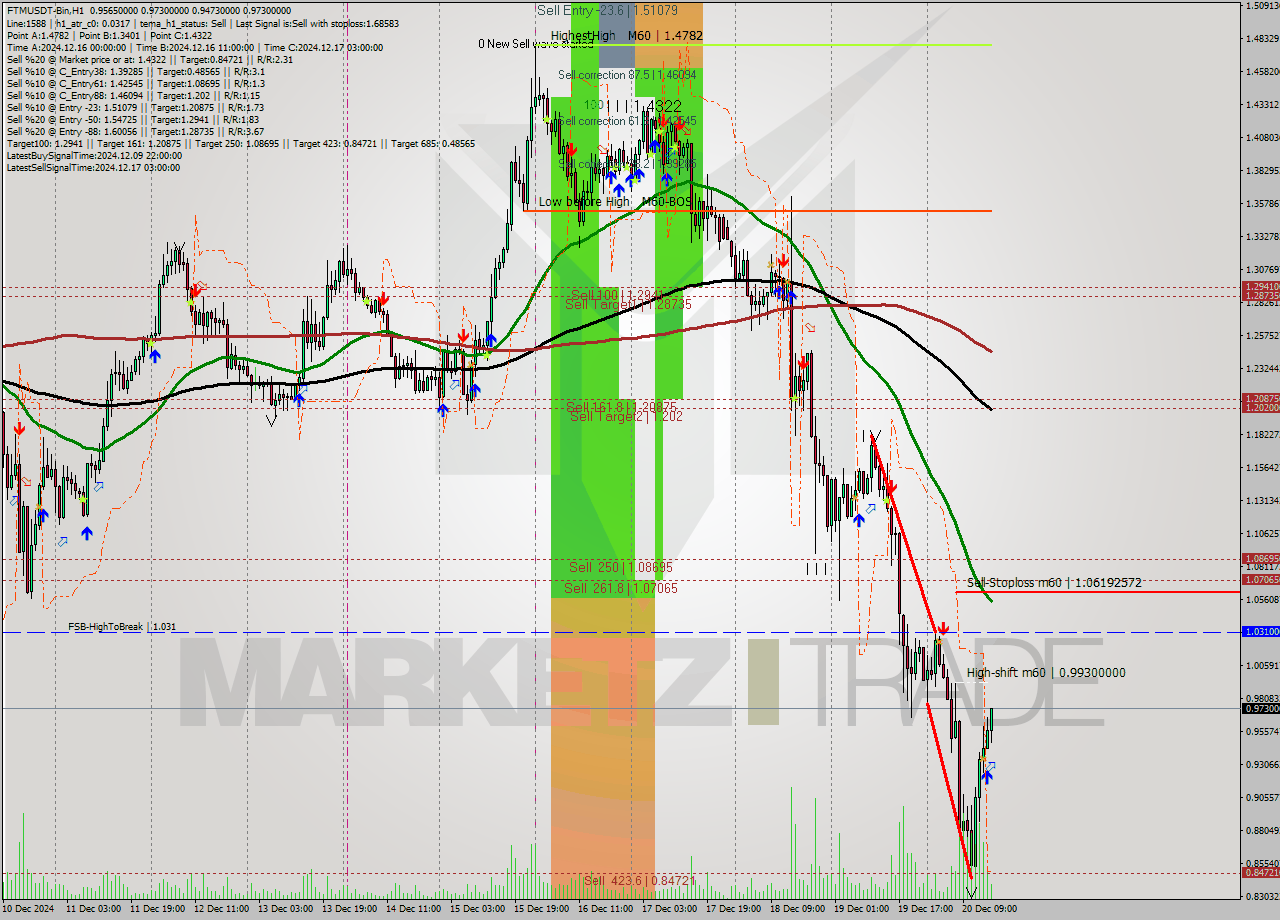This screenshot has width=1280, height=920.
Task: Click the red 0.84721 price tag
Action: click(1260, 872)
